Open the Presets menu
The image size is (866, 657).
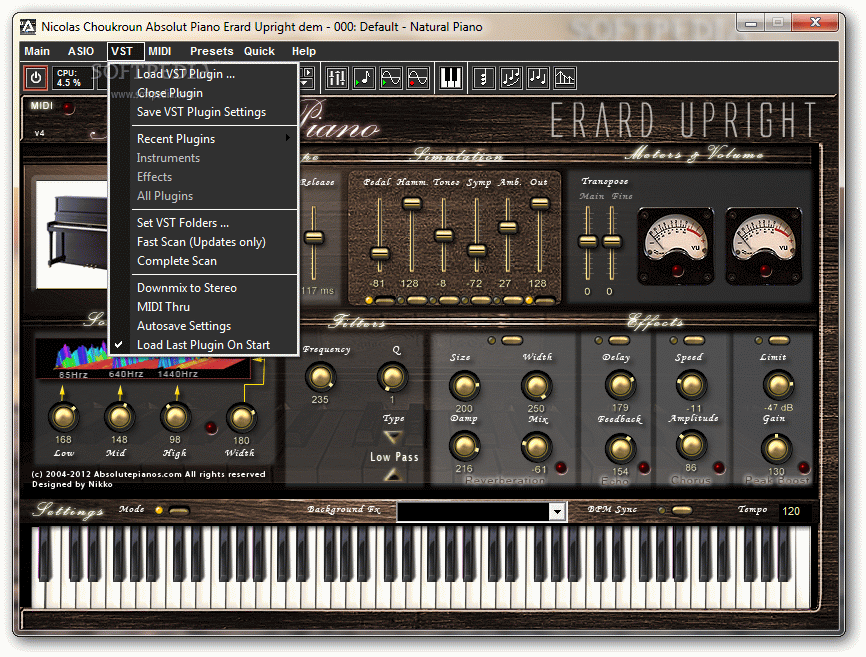point(212,51)
